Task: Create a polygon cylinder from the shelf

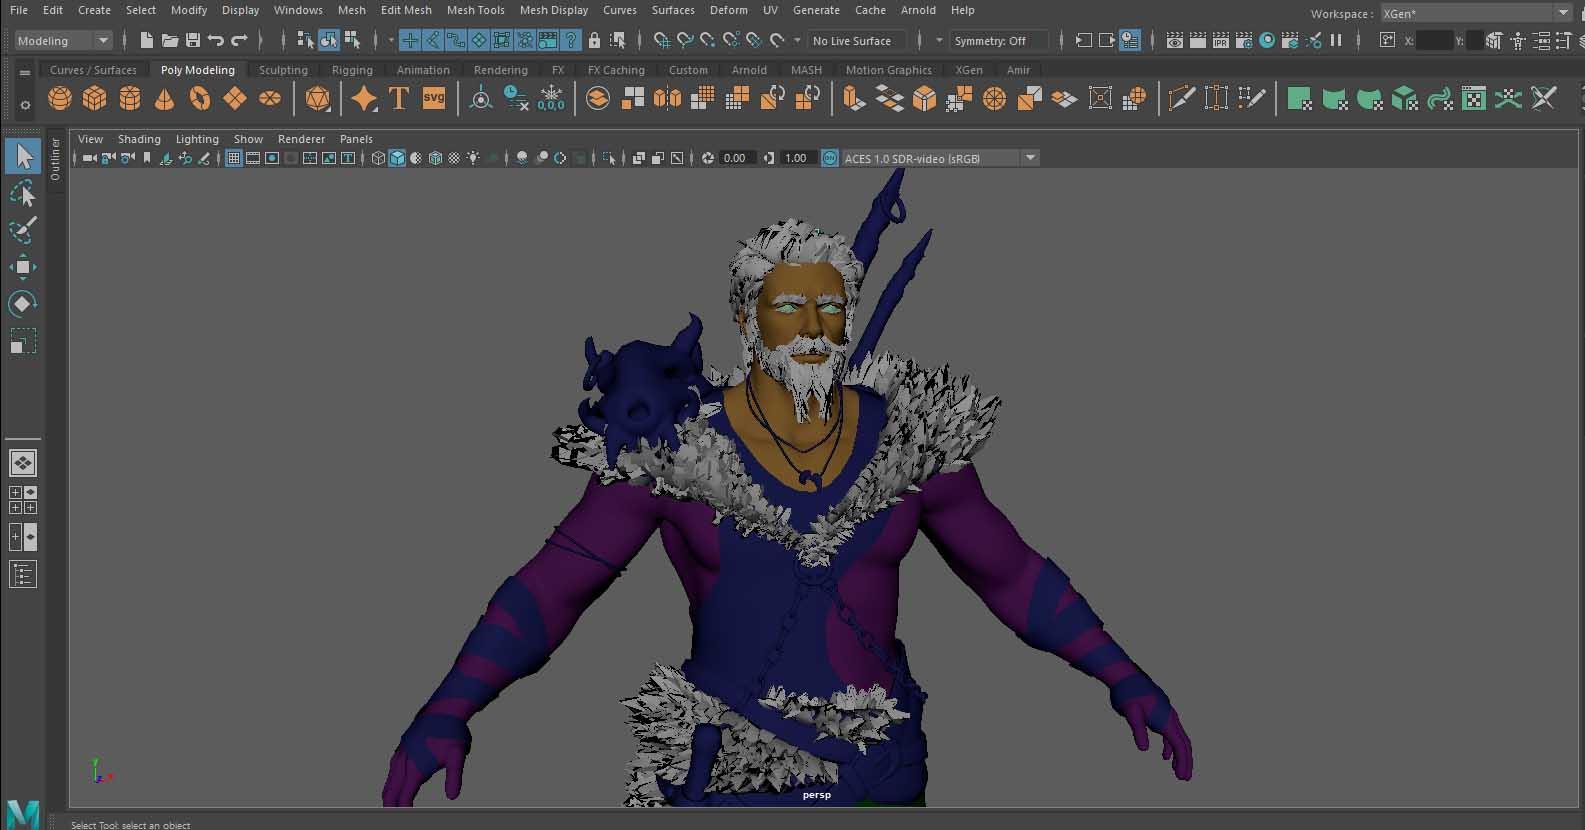Action: pyautogui.click(x=130, y=98)
